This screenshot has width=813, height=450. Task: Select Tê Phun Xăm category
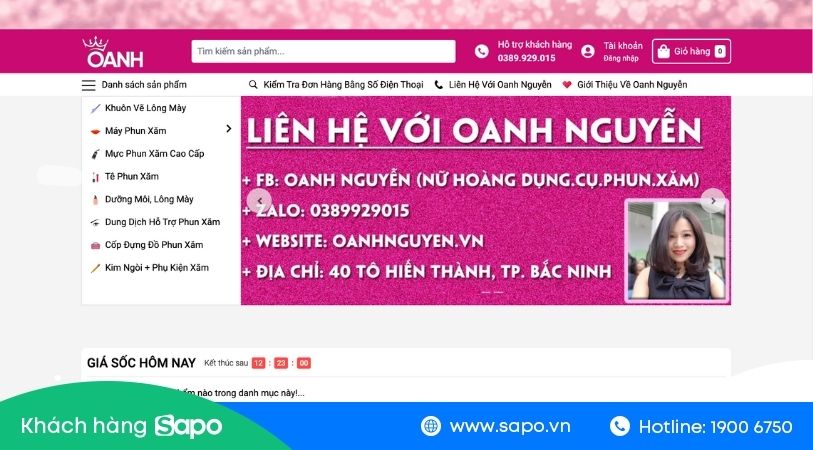(132, 176)
